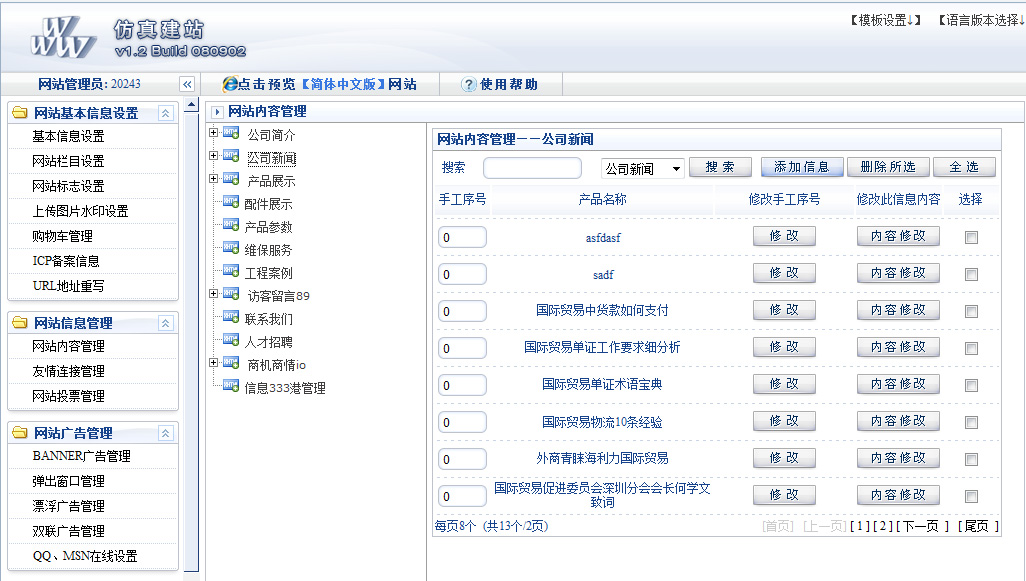Expand the 产品展示 tree node
The width and height of the screenshot is (1026, 581).
[x=213, y=179]
